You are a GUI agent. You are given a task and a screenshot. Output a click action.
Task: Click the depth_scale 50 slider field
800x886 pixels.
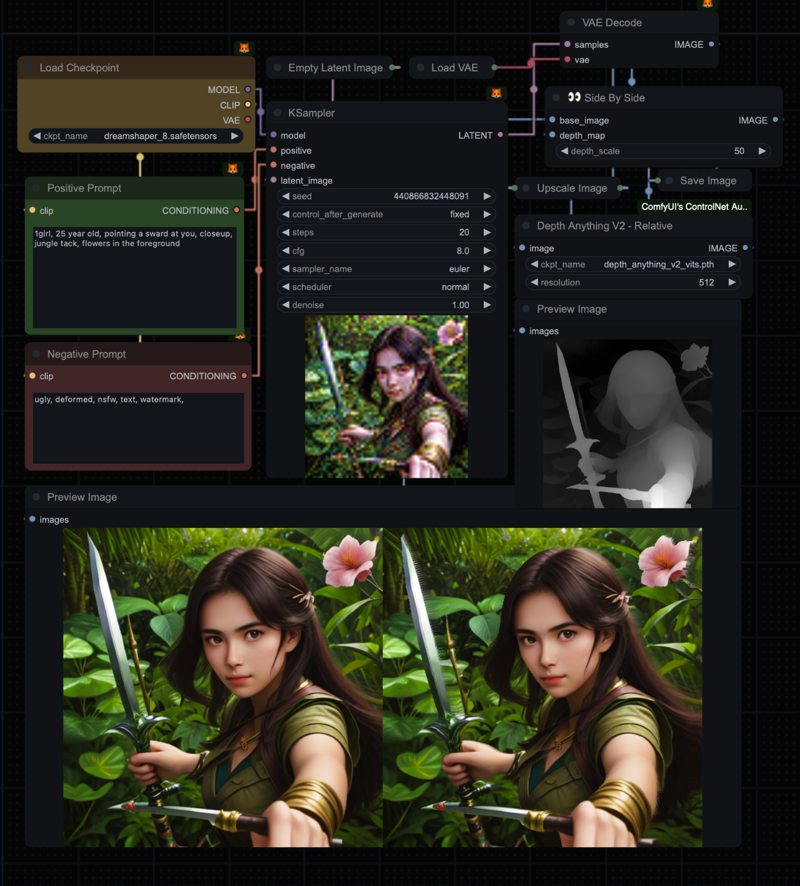(x=663, y=151)
